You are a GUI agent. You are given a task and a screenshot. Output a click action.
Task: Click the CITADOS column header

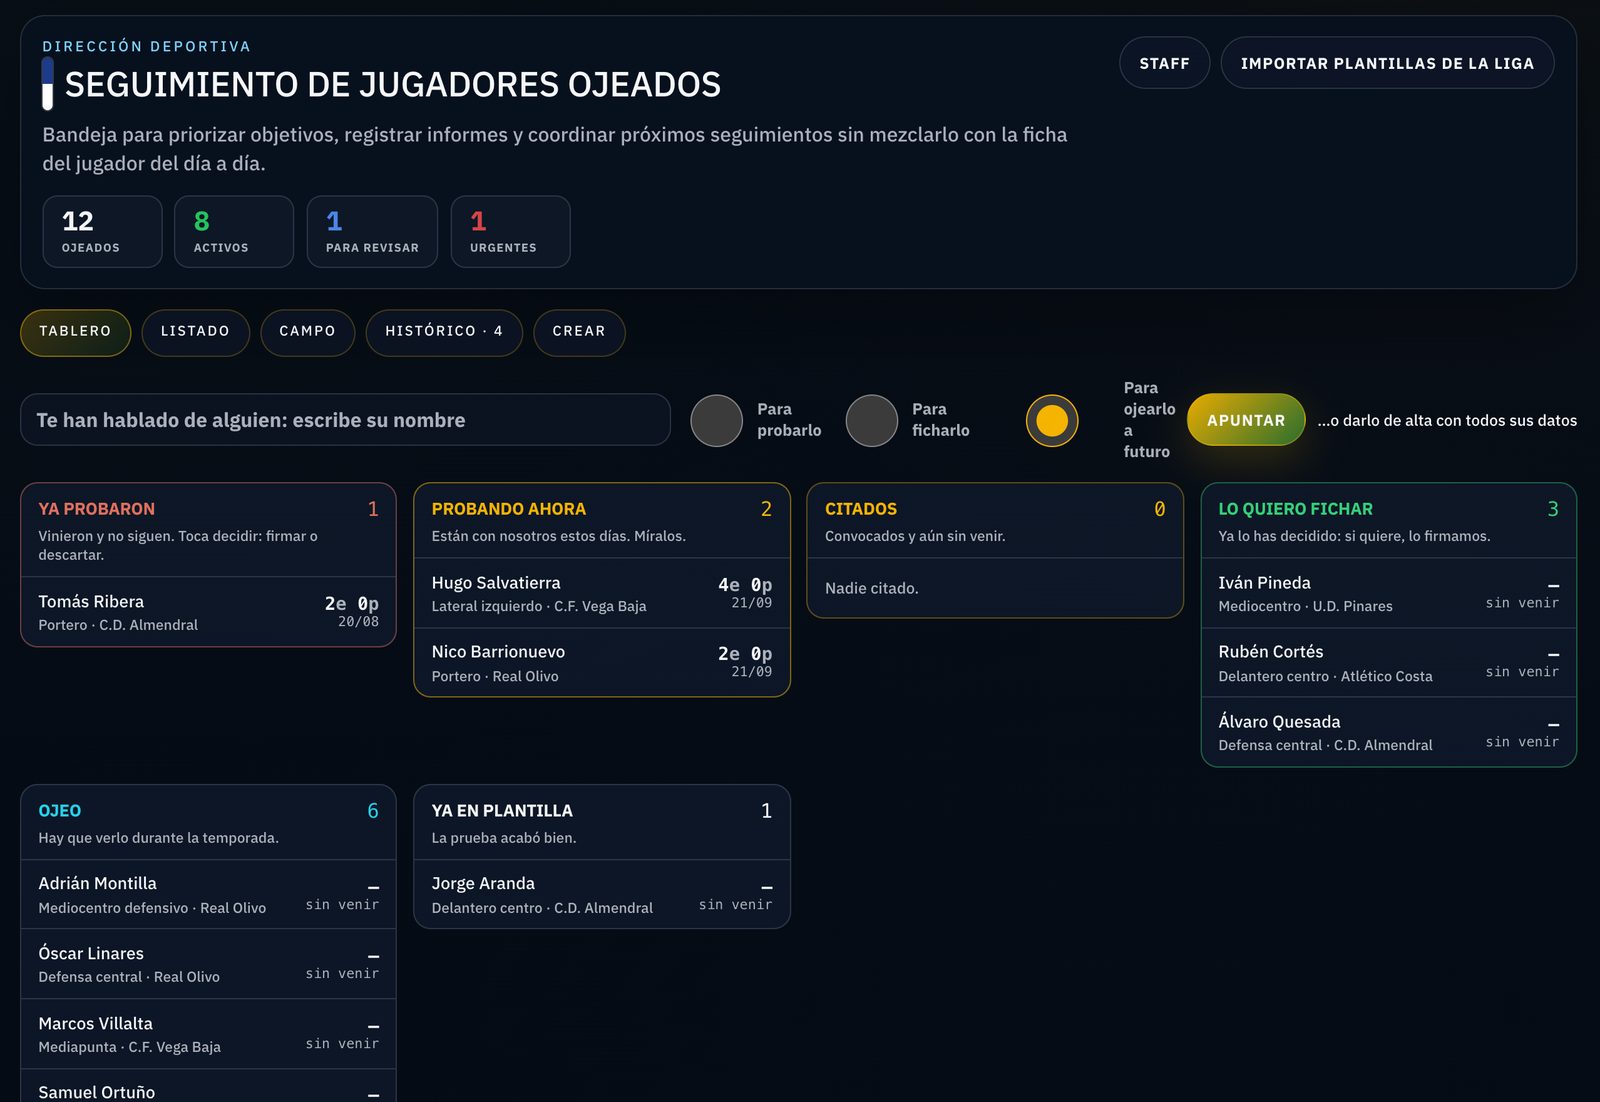[995, 521]
